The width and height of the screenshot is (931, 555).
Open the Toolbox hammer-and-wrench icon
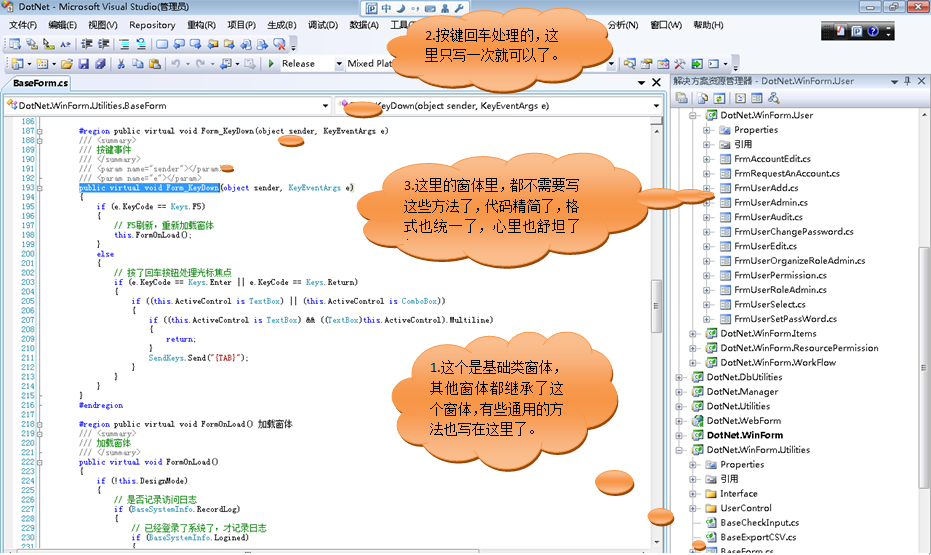679,64
